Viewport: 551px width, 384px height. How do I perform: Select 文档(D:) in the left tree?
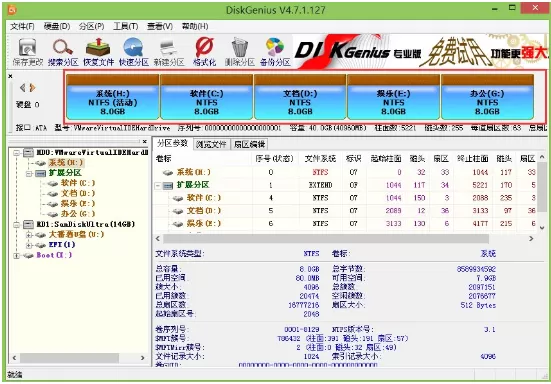(x=78, y=193)
